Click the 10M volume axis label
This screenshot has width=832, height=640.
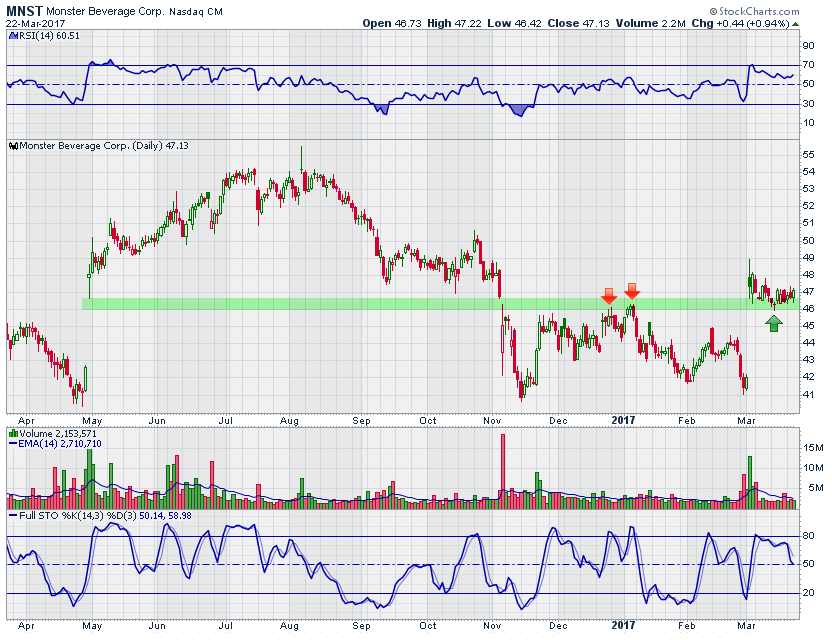click(813, 468)
